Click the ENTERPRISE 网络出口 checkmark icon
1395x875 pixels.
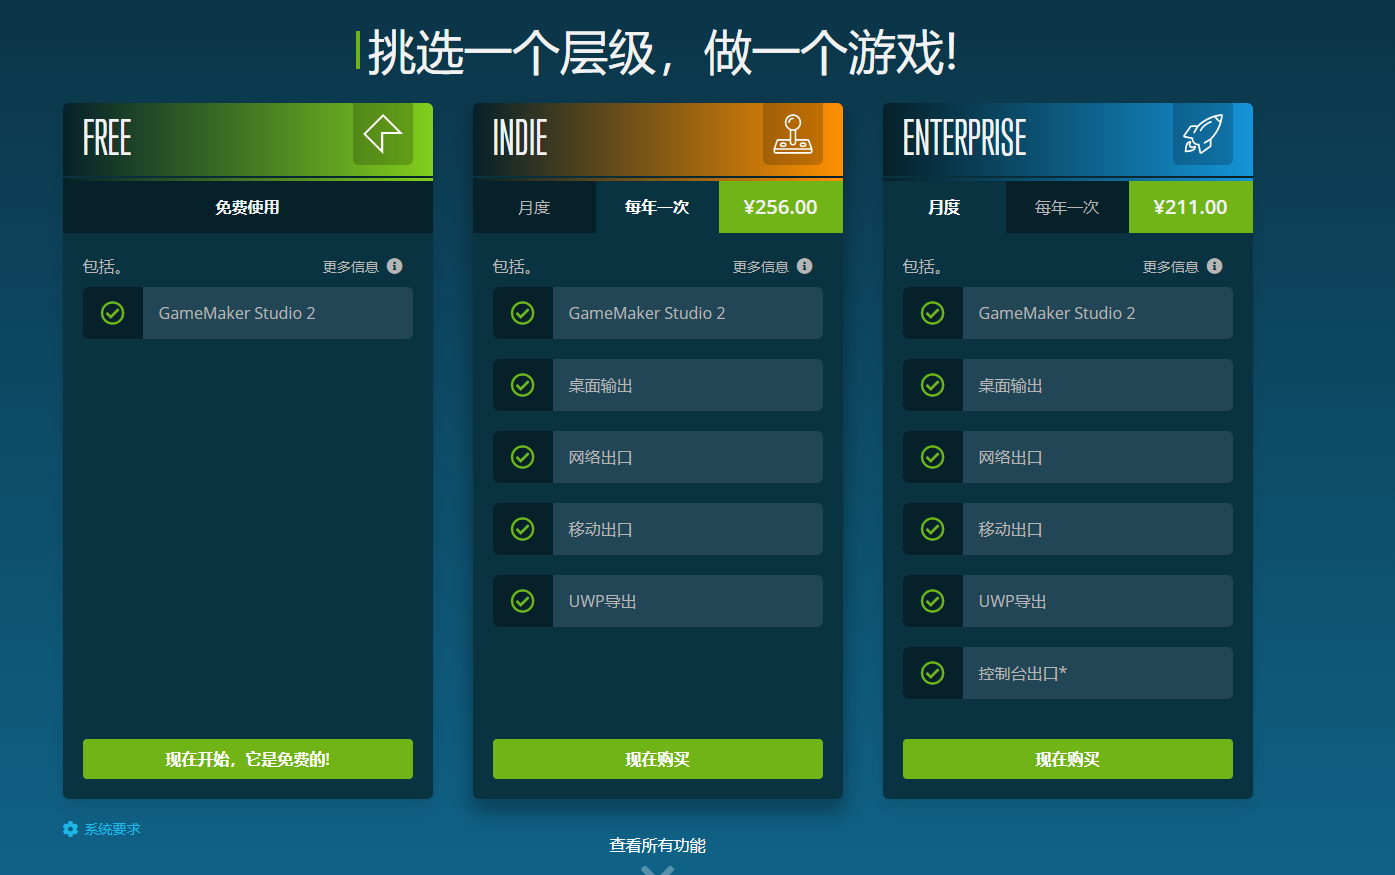tap(933, 457)
